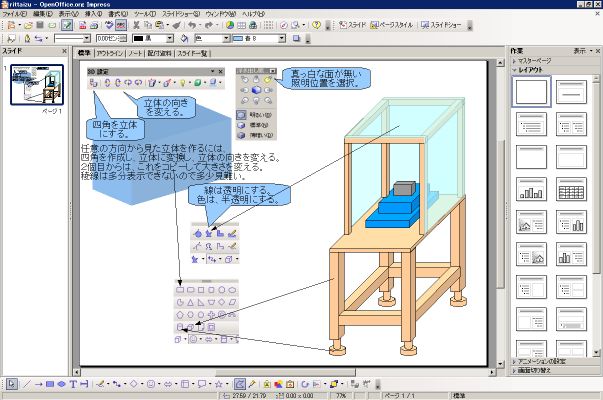Click the スライドショー toolbar button
This screenshot has height=400, width=603.
tap(440, 25)
